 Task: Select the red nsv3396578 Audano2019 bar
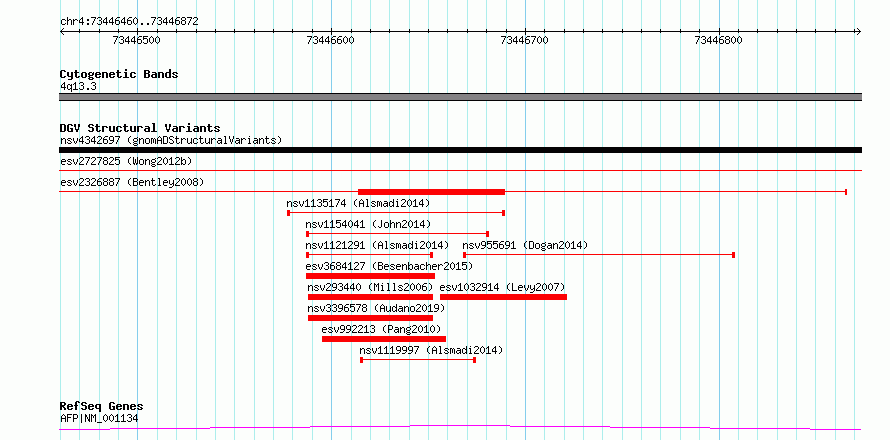(370, 318)
